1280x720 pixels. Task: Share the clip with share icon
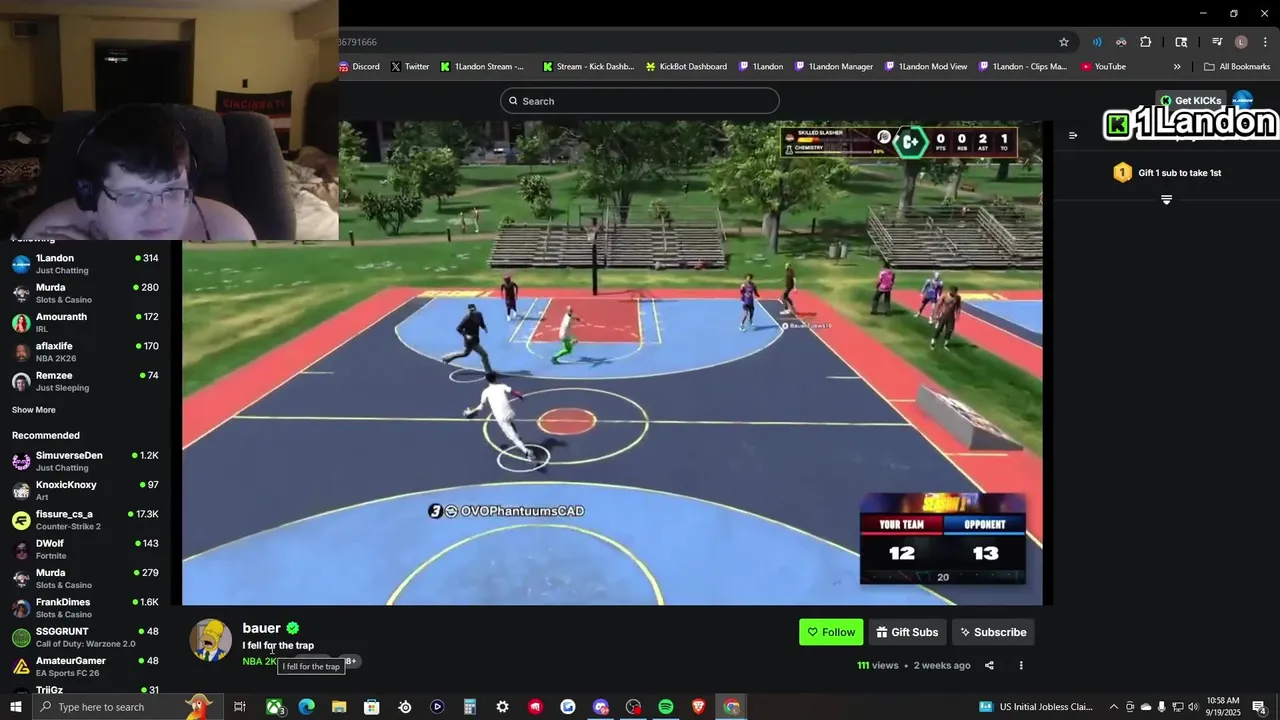pyautogui.click(x=989, y=665)
